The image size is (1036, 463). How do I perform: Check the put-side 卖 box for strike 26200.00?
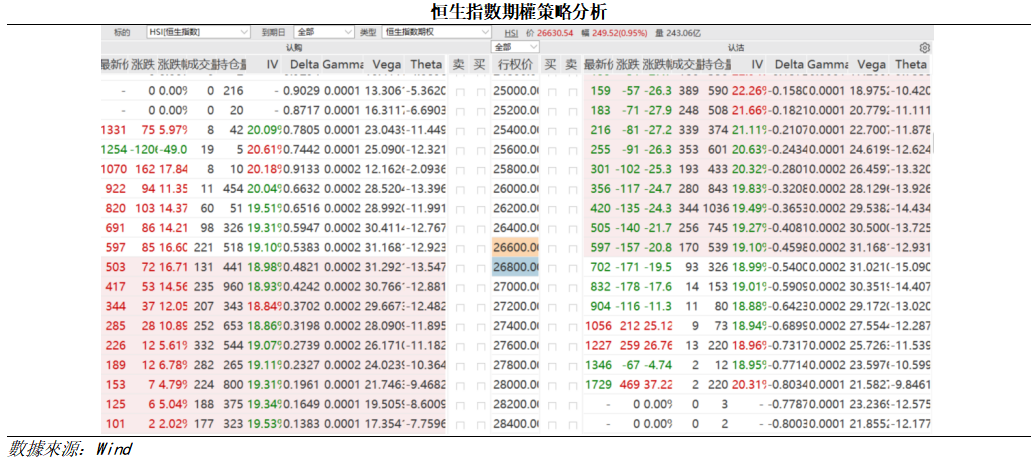pyautogui.click(x=572, y=208)
